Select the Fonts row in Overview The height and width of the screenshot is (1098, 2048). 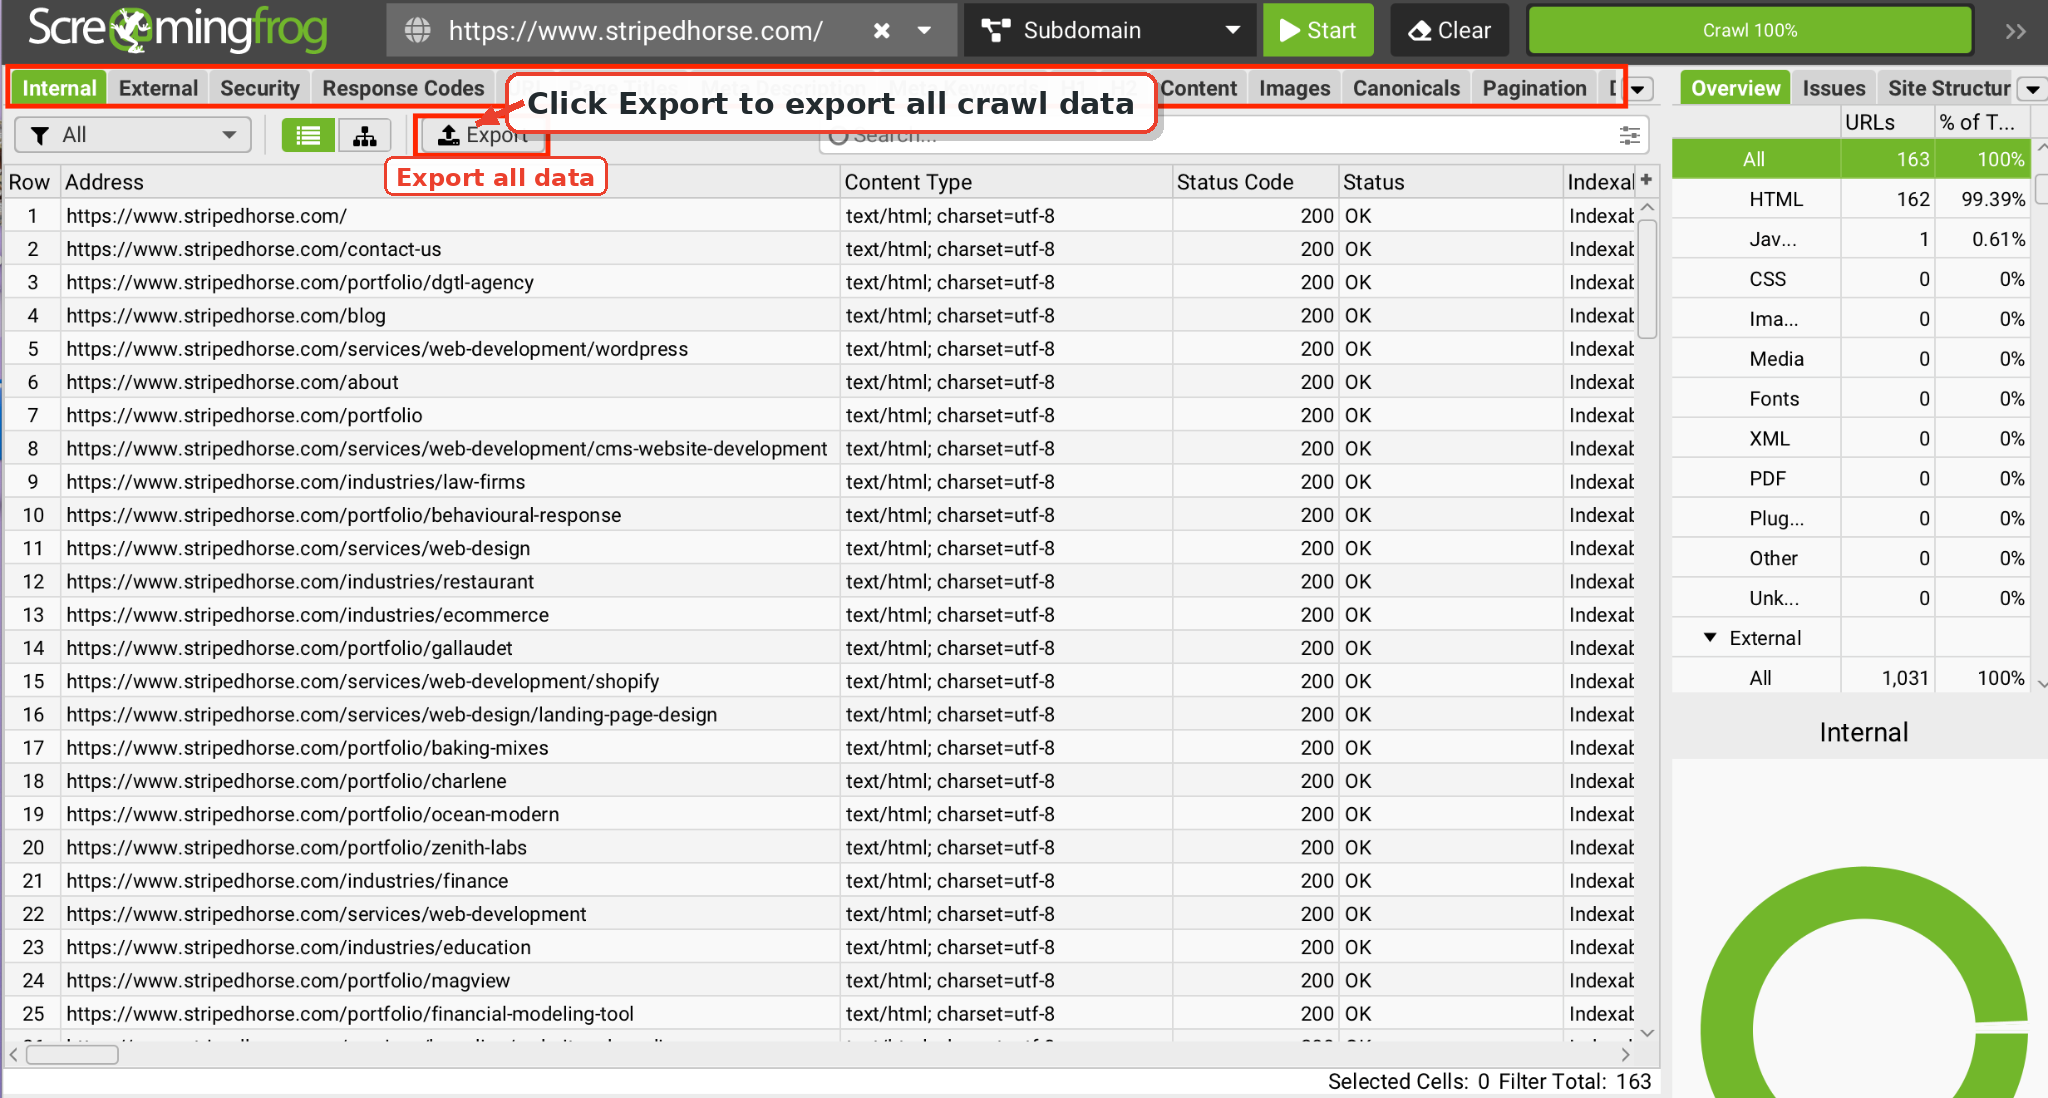[1851, 399]
